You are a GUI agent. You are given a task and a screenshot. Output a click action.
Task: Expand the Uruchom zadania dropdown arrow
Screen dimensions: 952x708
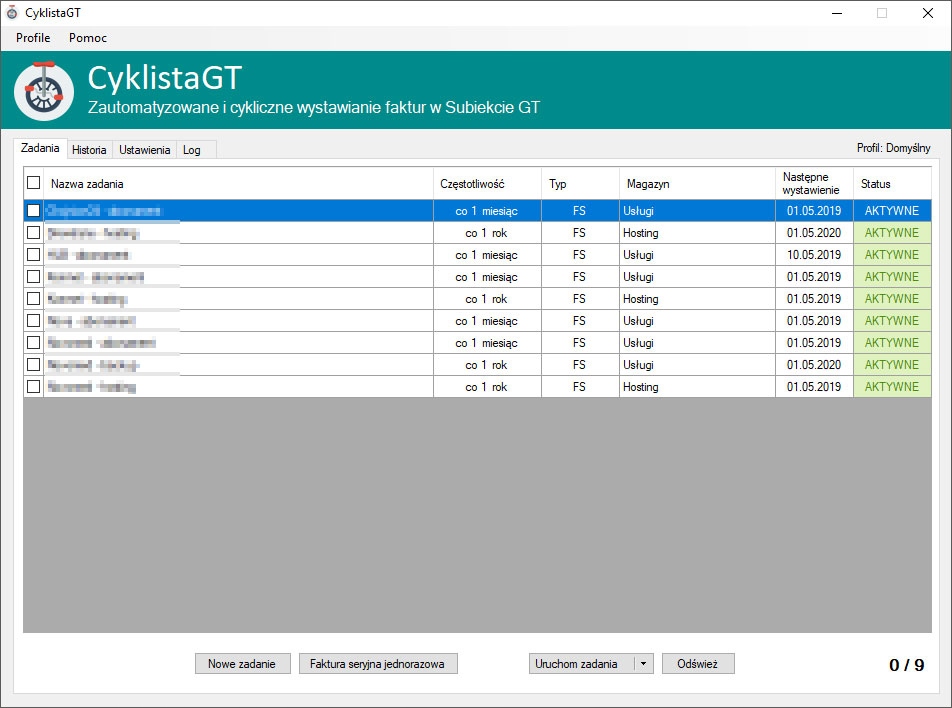point(643,664)
